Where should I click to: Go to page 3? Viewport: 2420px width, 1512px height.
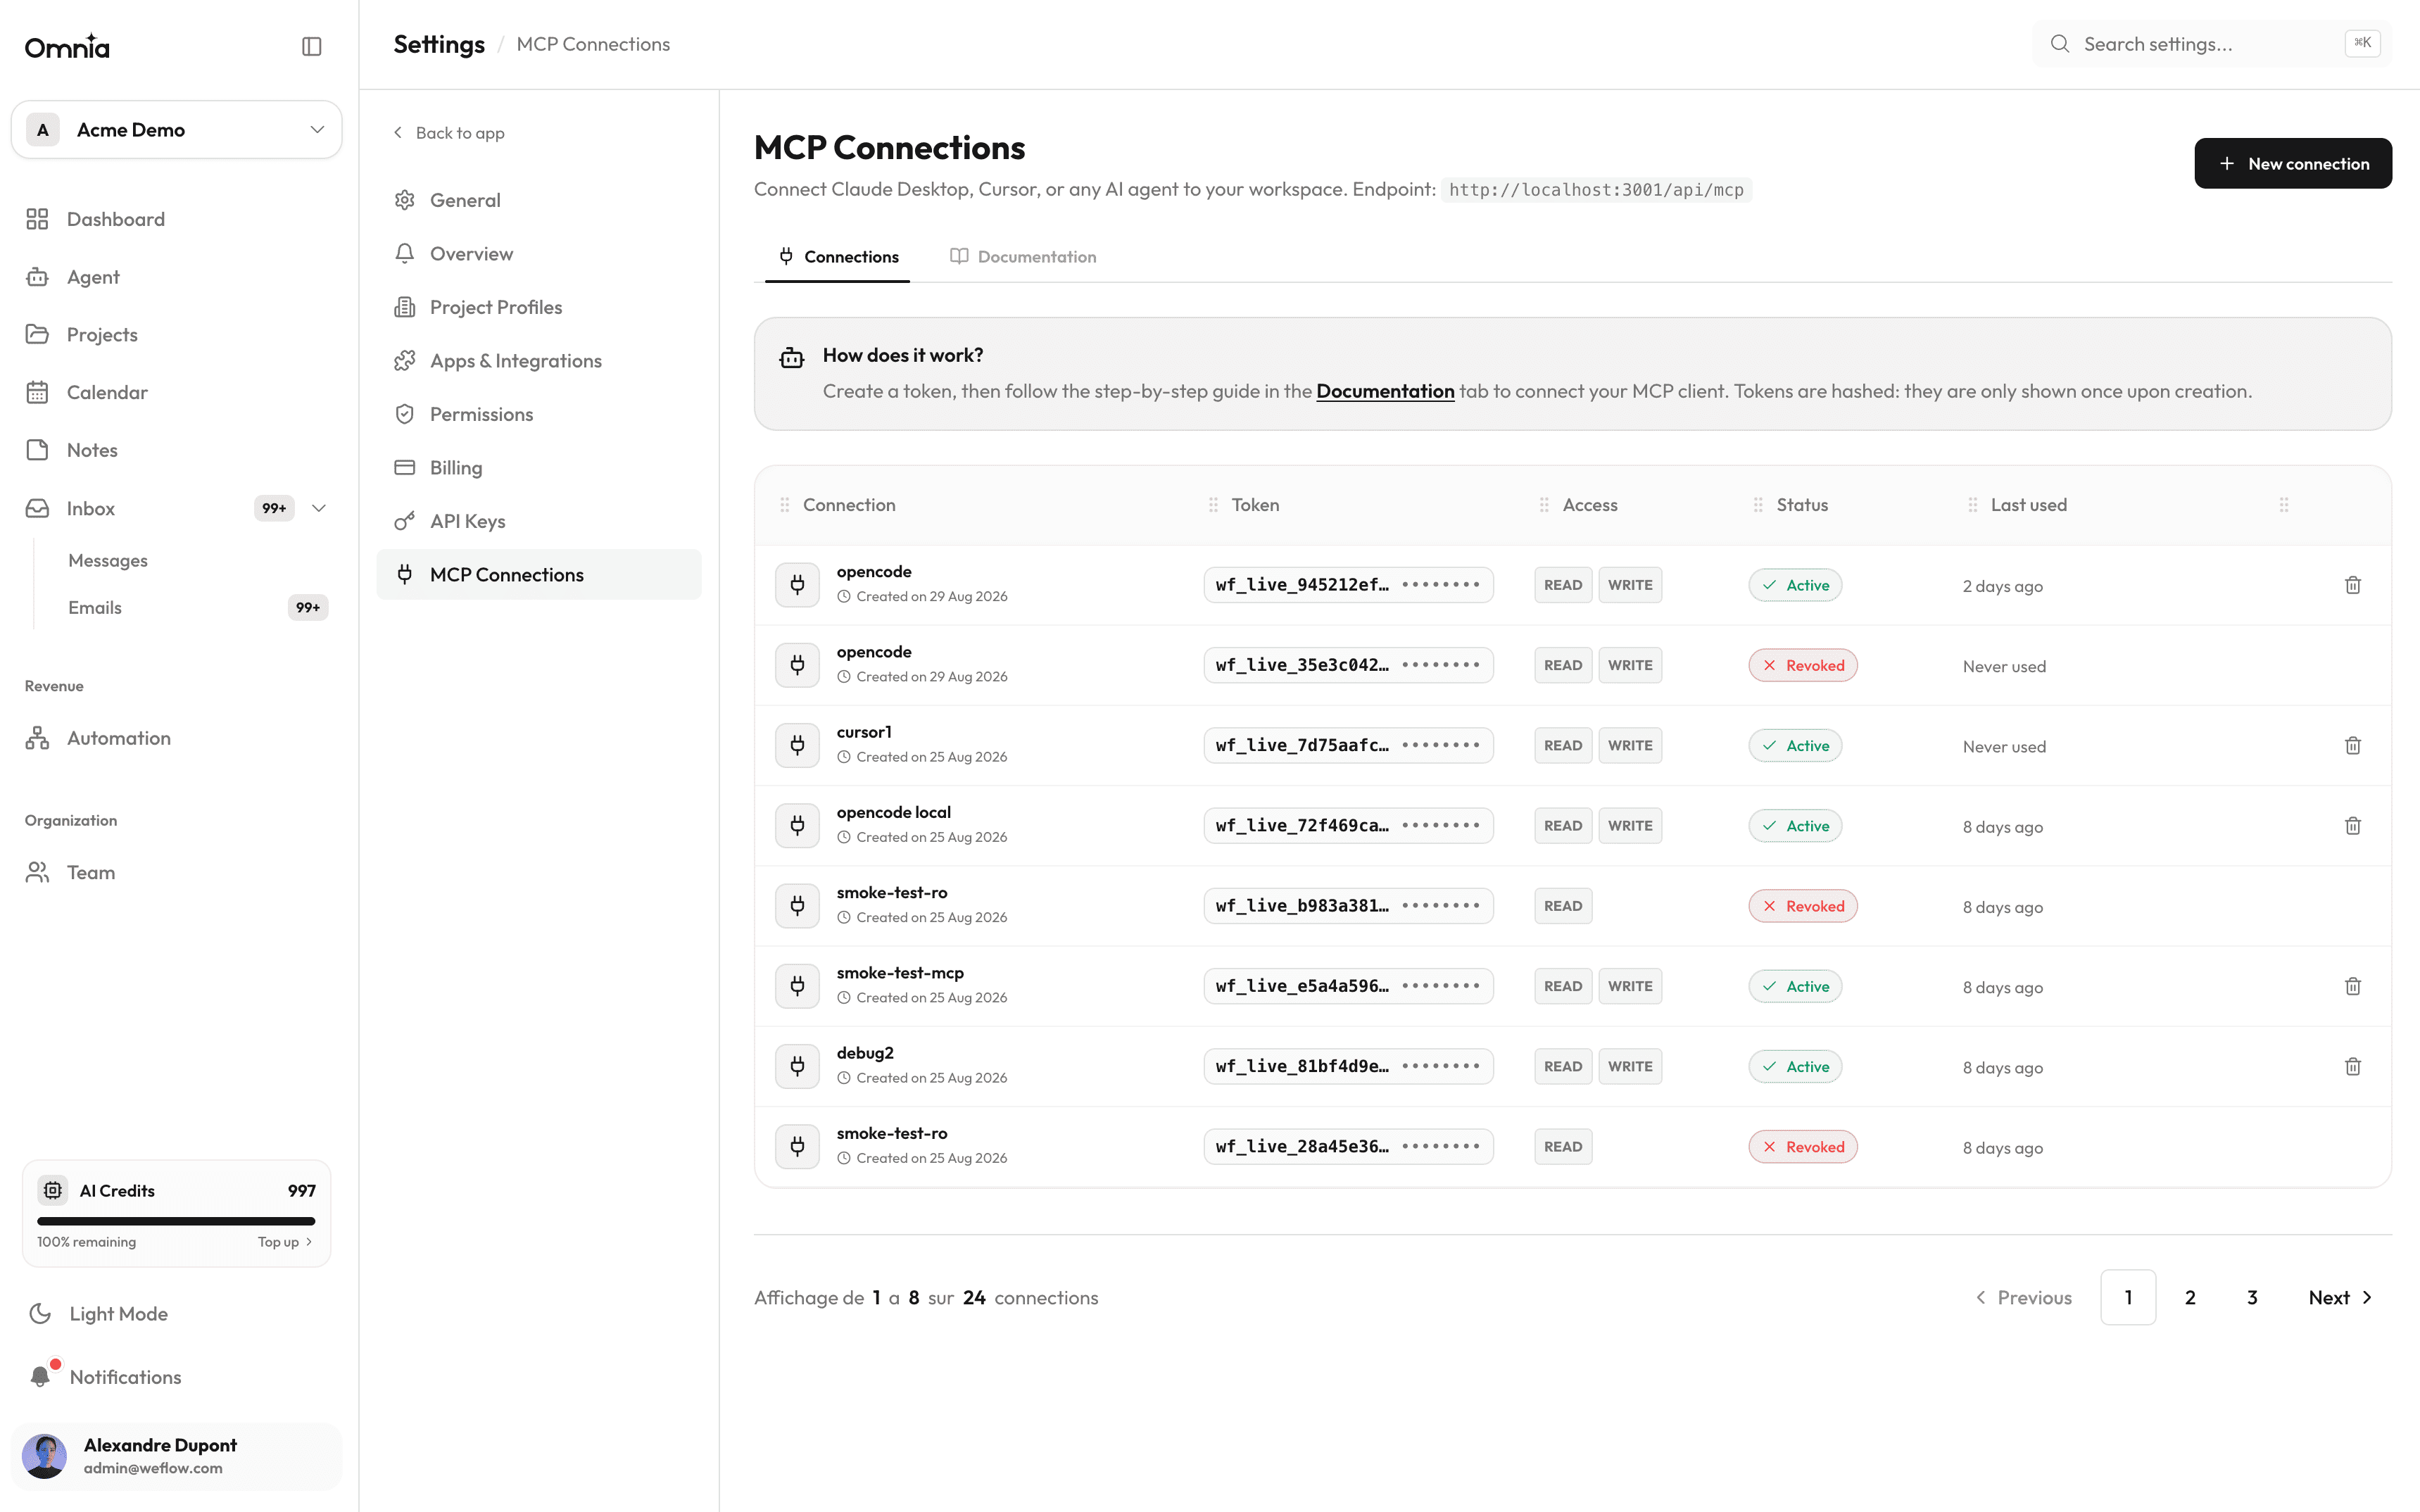2252,1298
